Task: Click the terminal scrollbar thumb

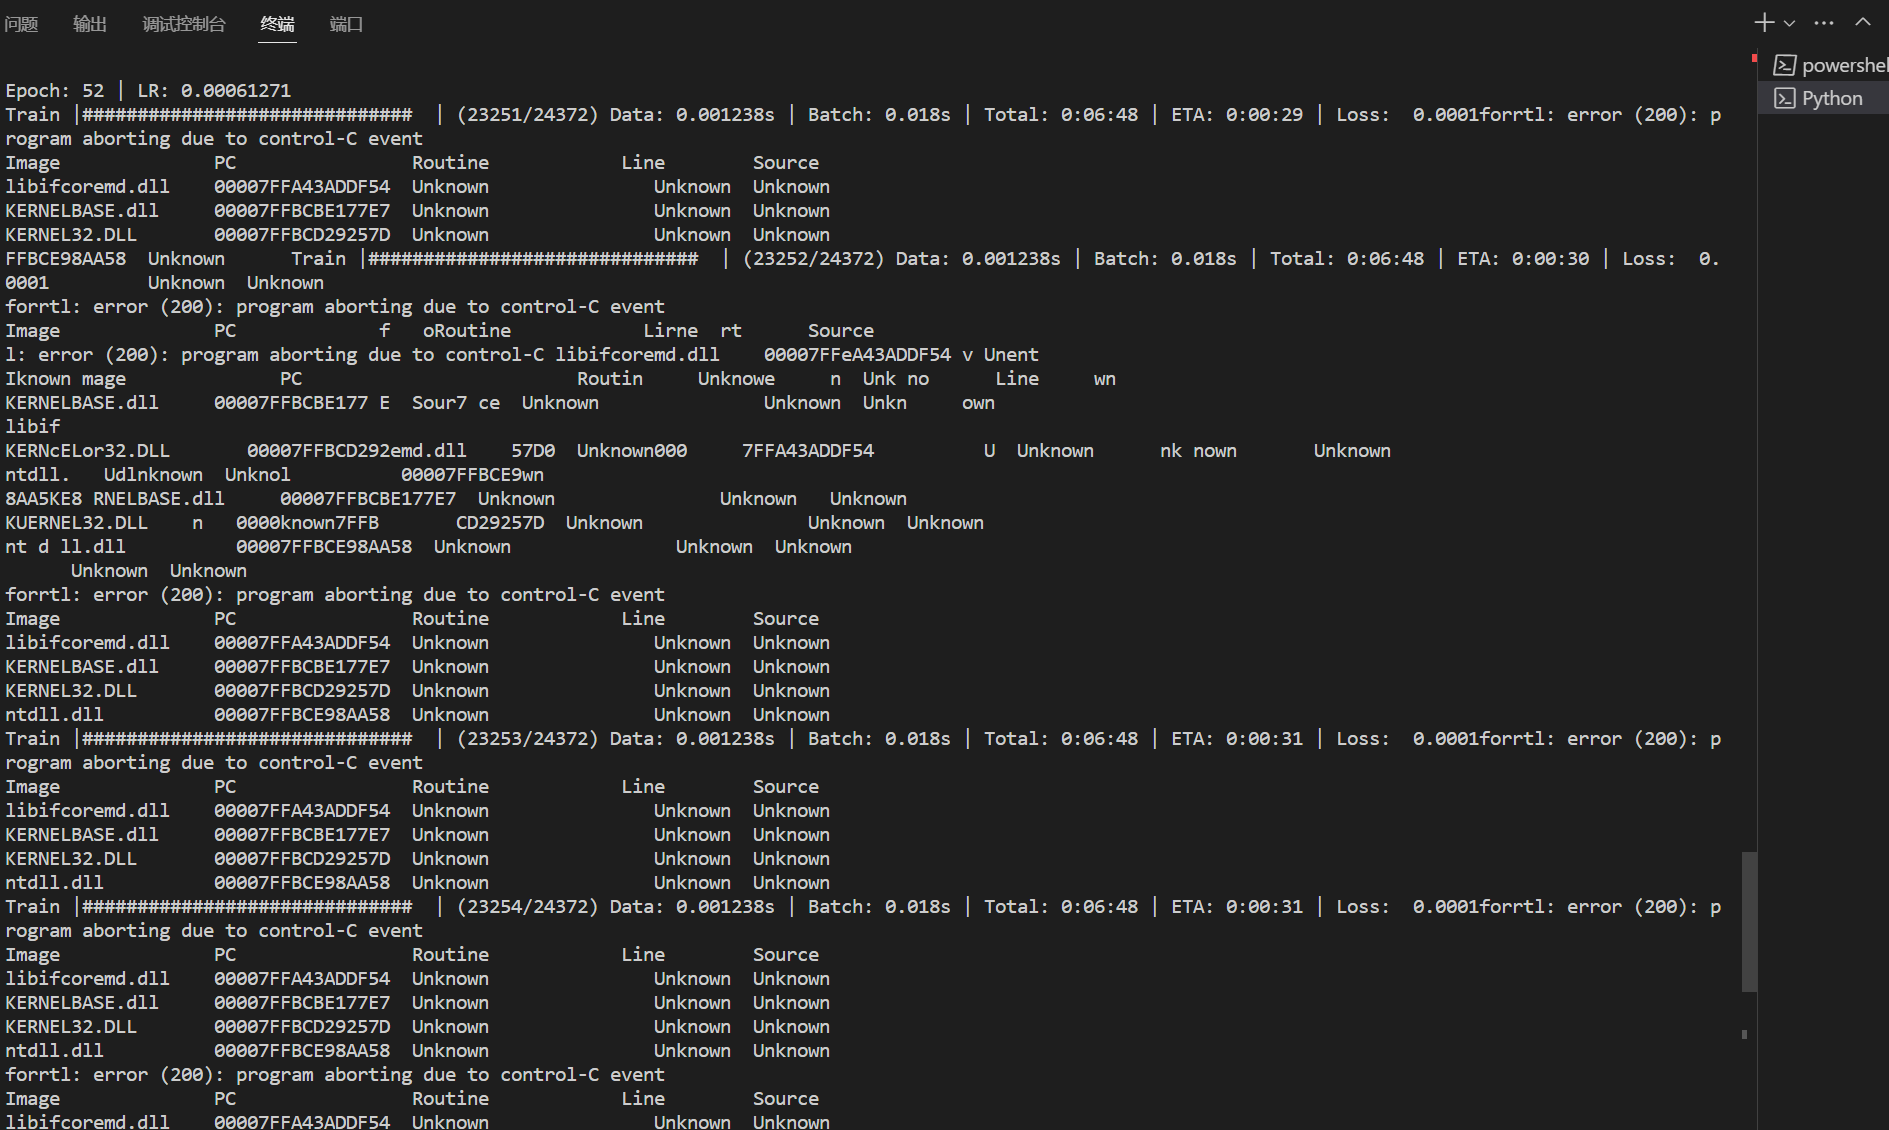Action: tap(1749, 921)
